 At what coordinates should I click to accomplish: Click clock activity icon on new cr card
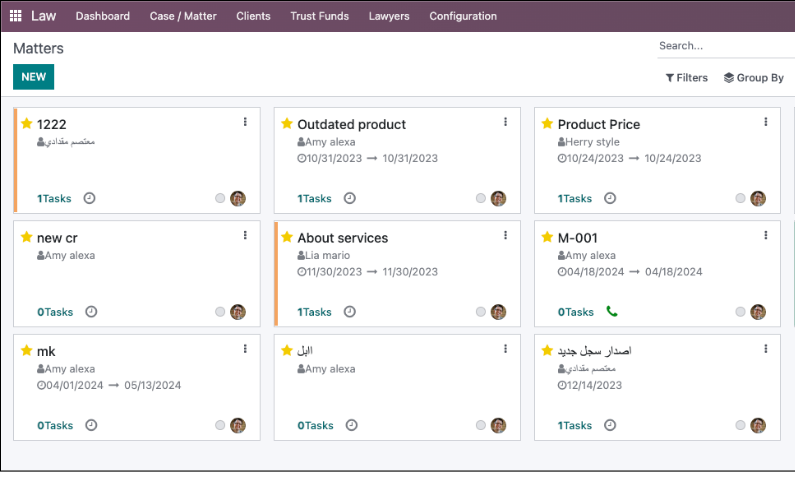click(x=91, y=312)
